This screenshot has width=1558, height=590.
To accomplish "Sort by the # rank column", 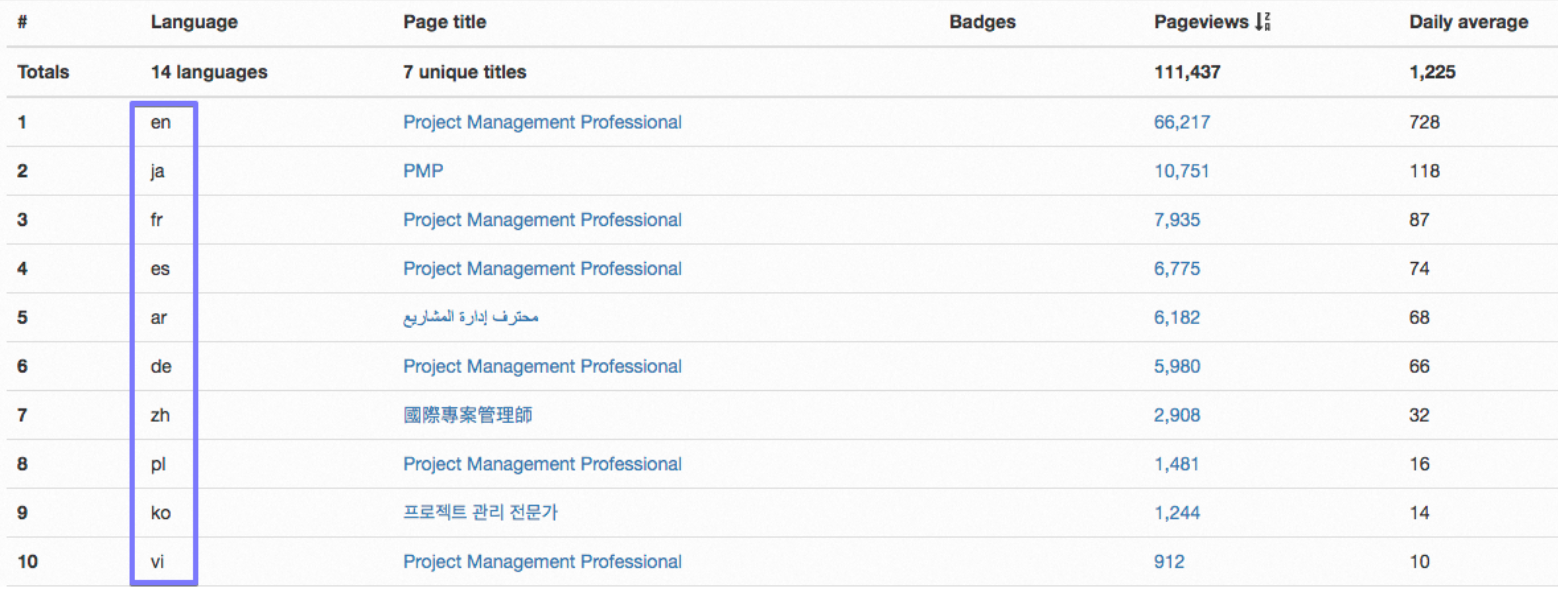I will 22,22.
